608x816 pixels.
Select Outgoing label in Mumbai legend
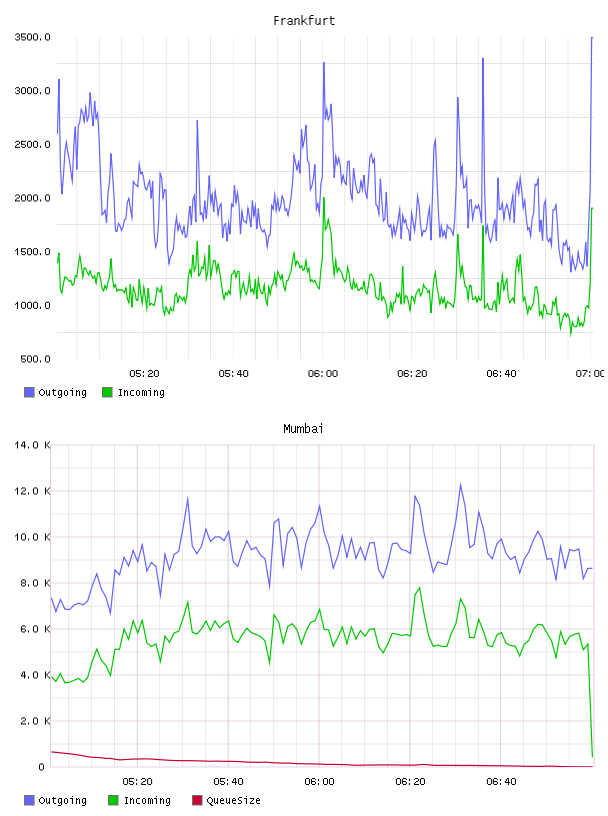pyautogui.click(x=62, y=800)
